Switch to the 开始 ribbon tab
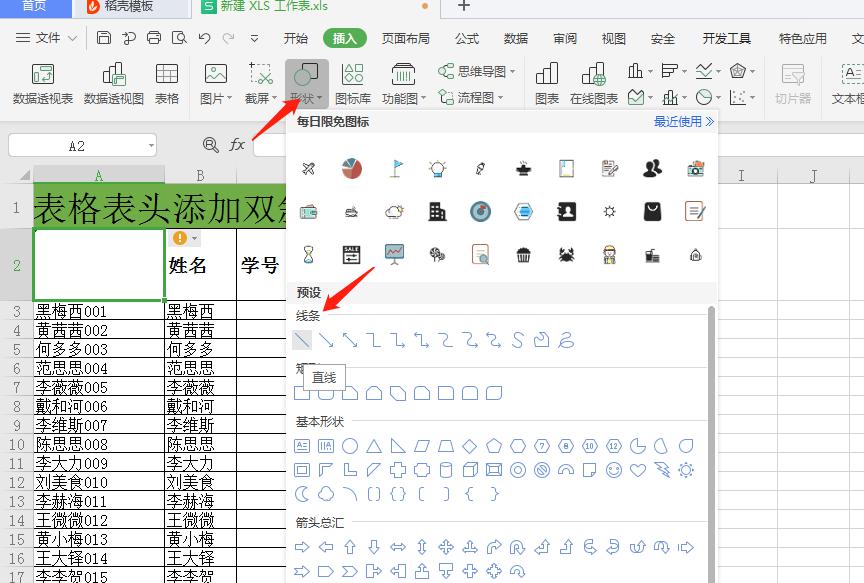 pos(295,38)
